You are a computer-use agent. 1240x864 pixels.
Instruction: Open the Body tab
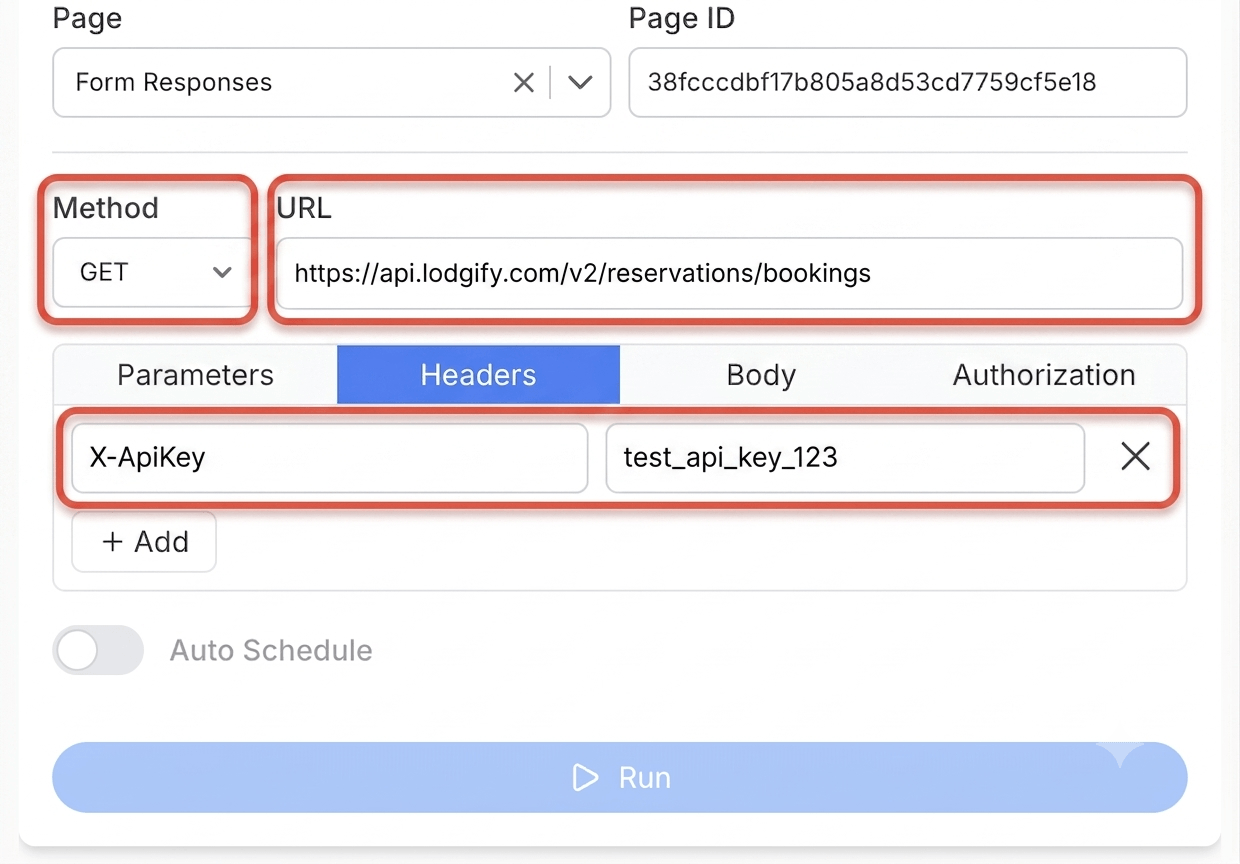click(x=761, y=375)
